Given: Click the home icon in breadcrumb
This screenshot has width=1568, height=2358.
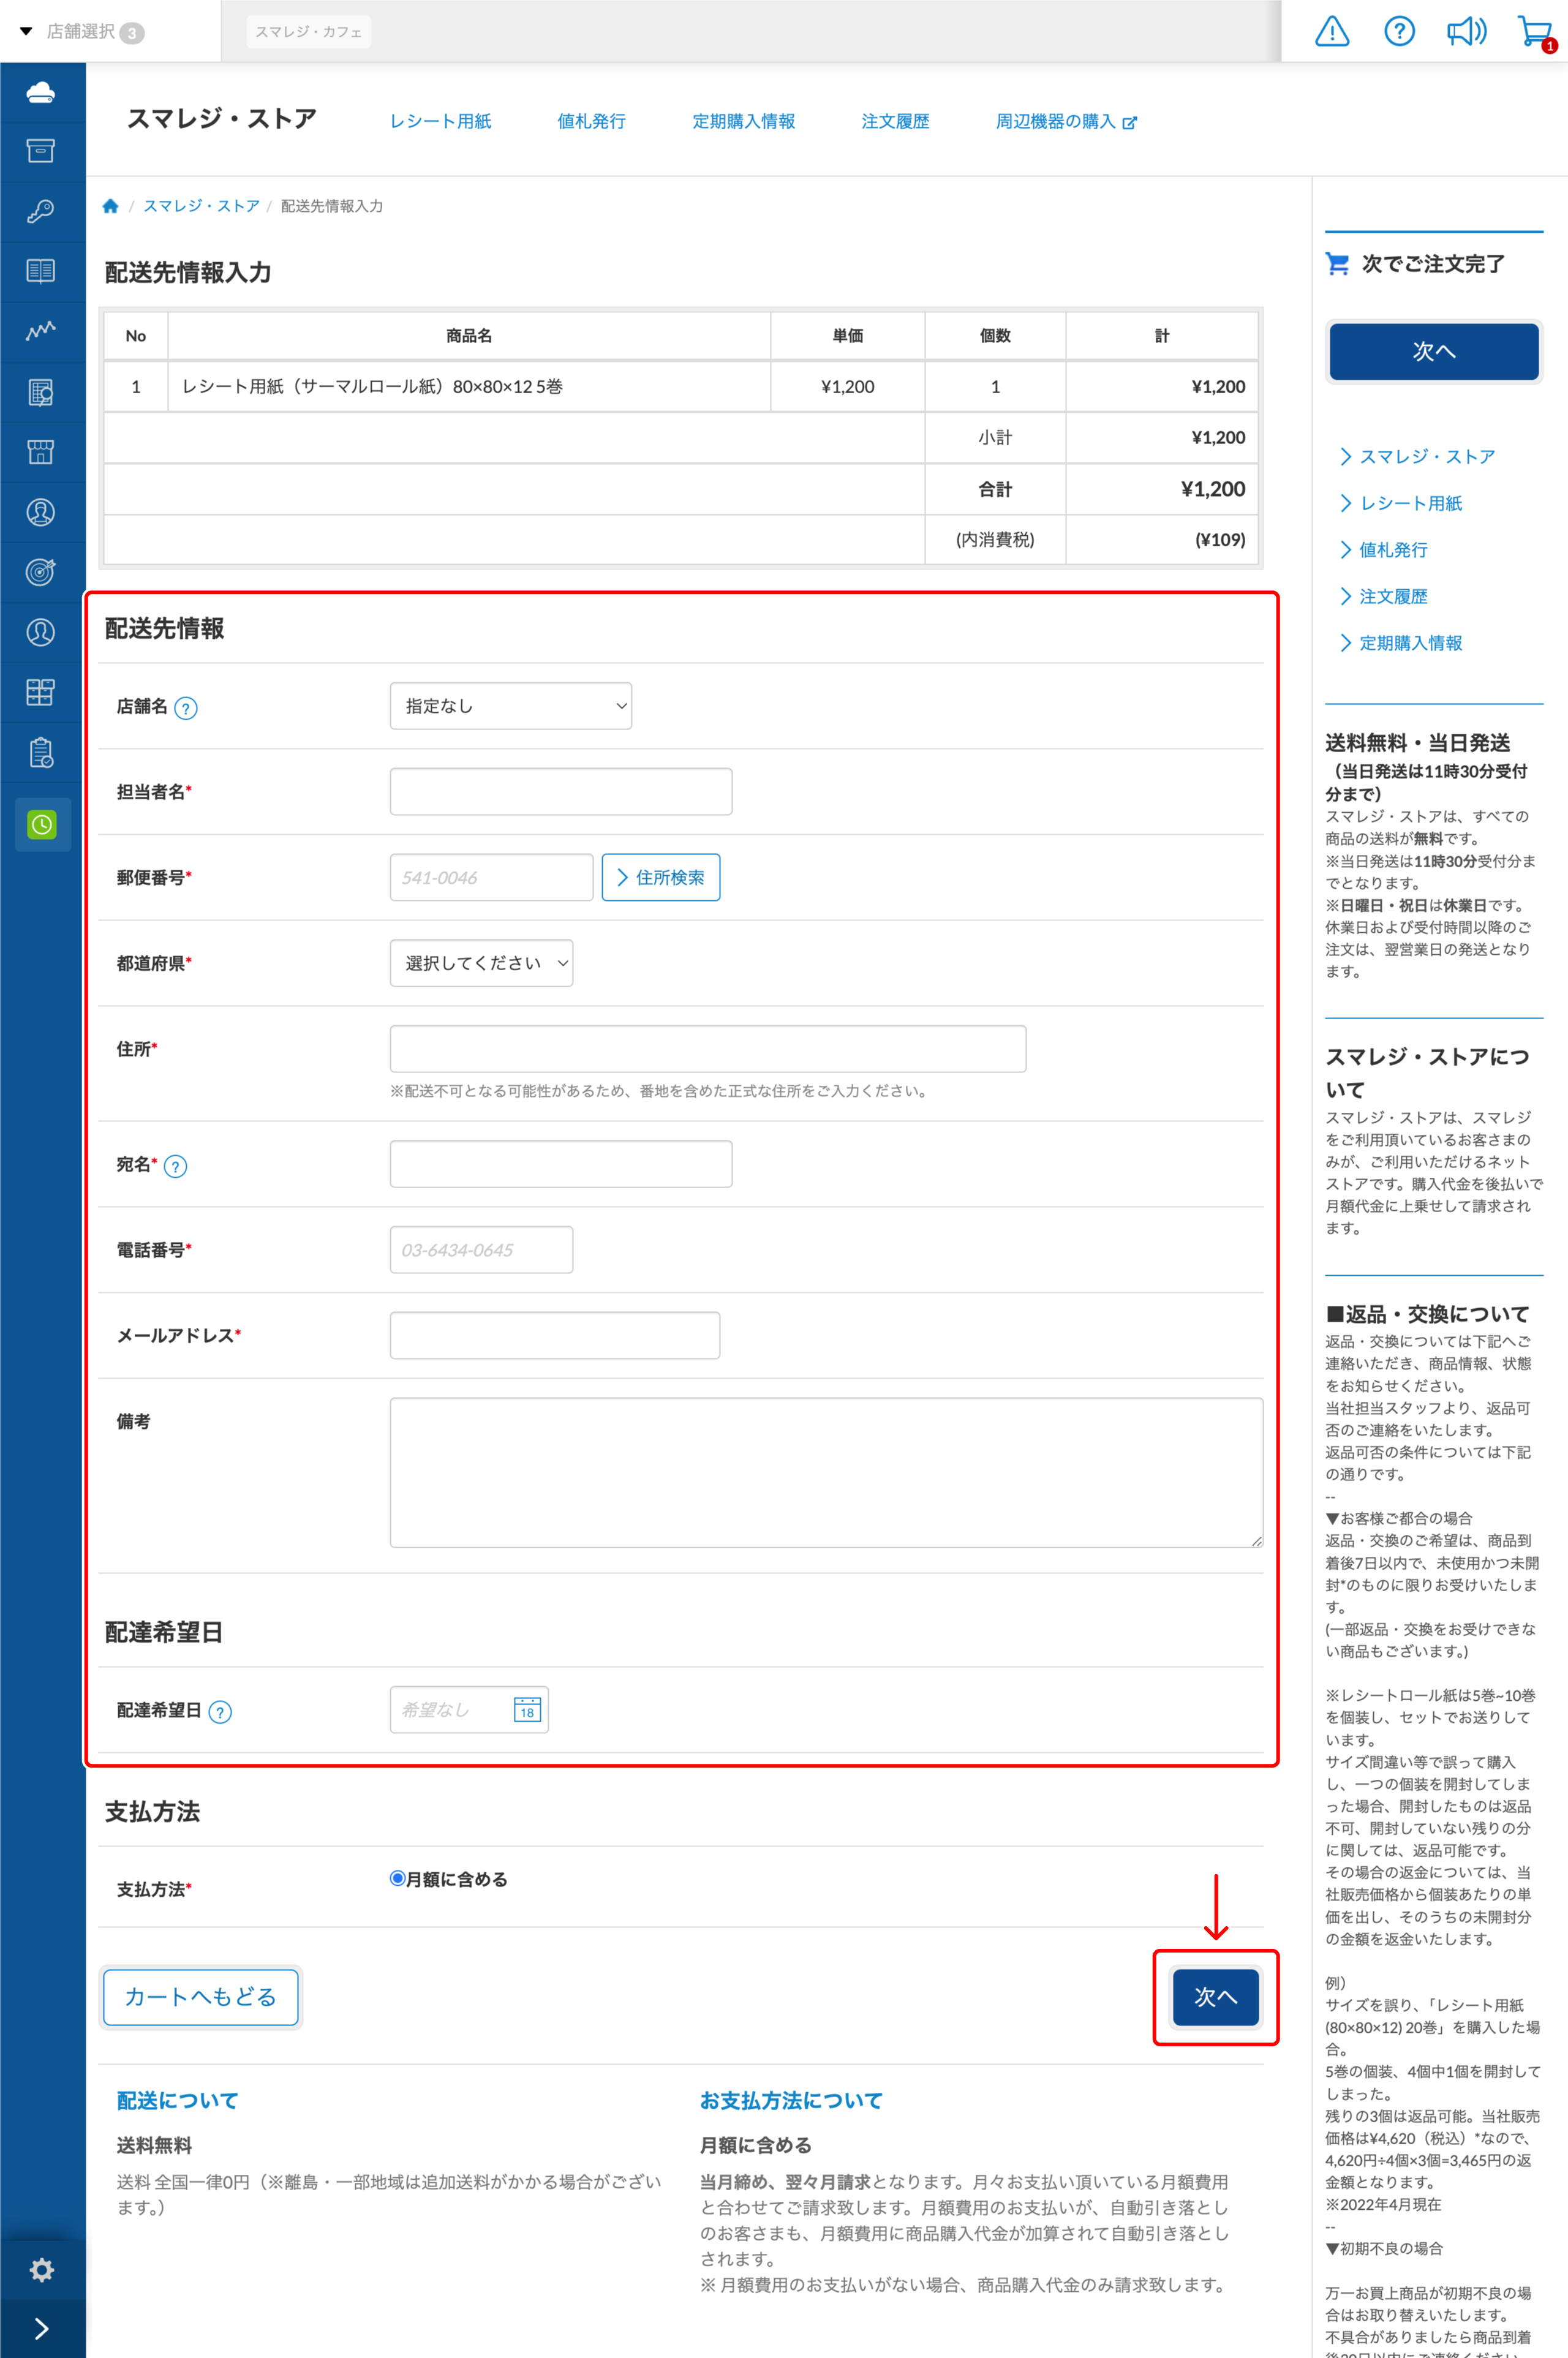Looking at the screenshot, I should pyautogui.click(x=111, y=206).
